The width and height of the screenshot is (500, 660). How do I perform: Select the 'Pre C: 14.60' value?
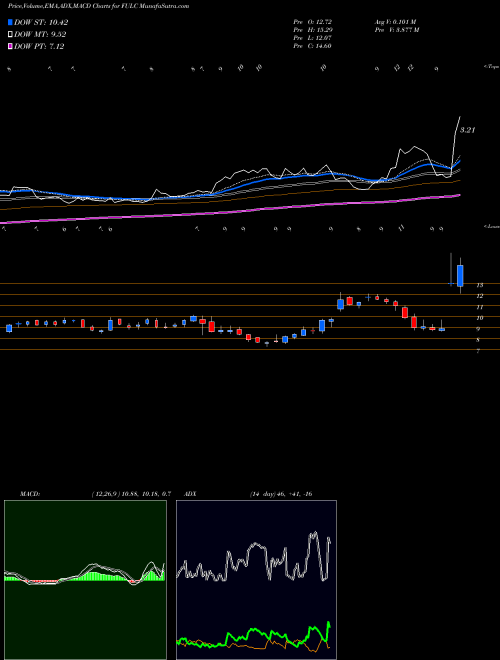(313, 46)
